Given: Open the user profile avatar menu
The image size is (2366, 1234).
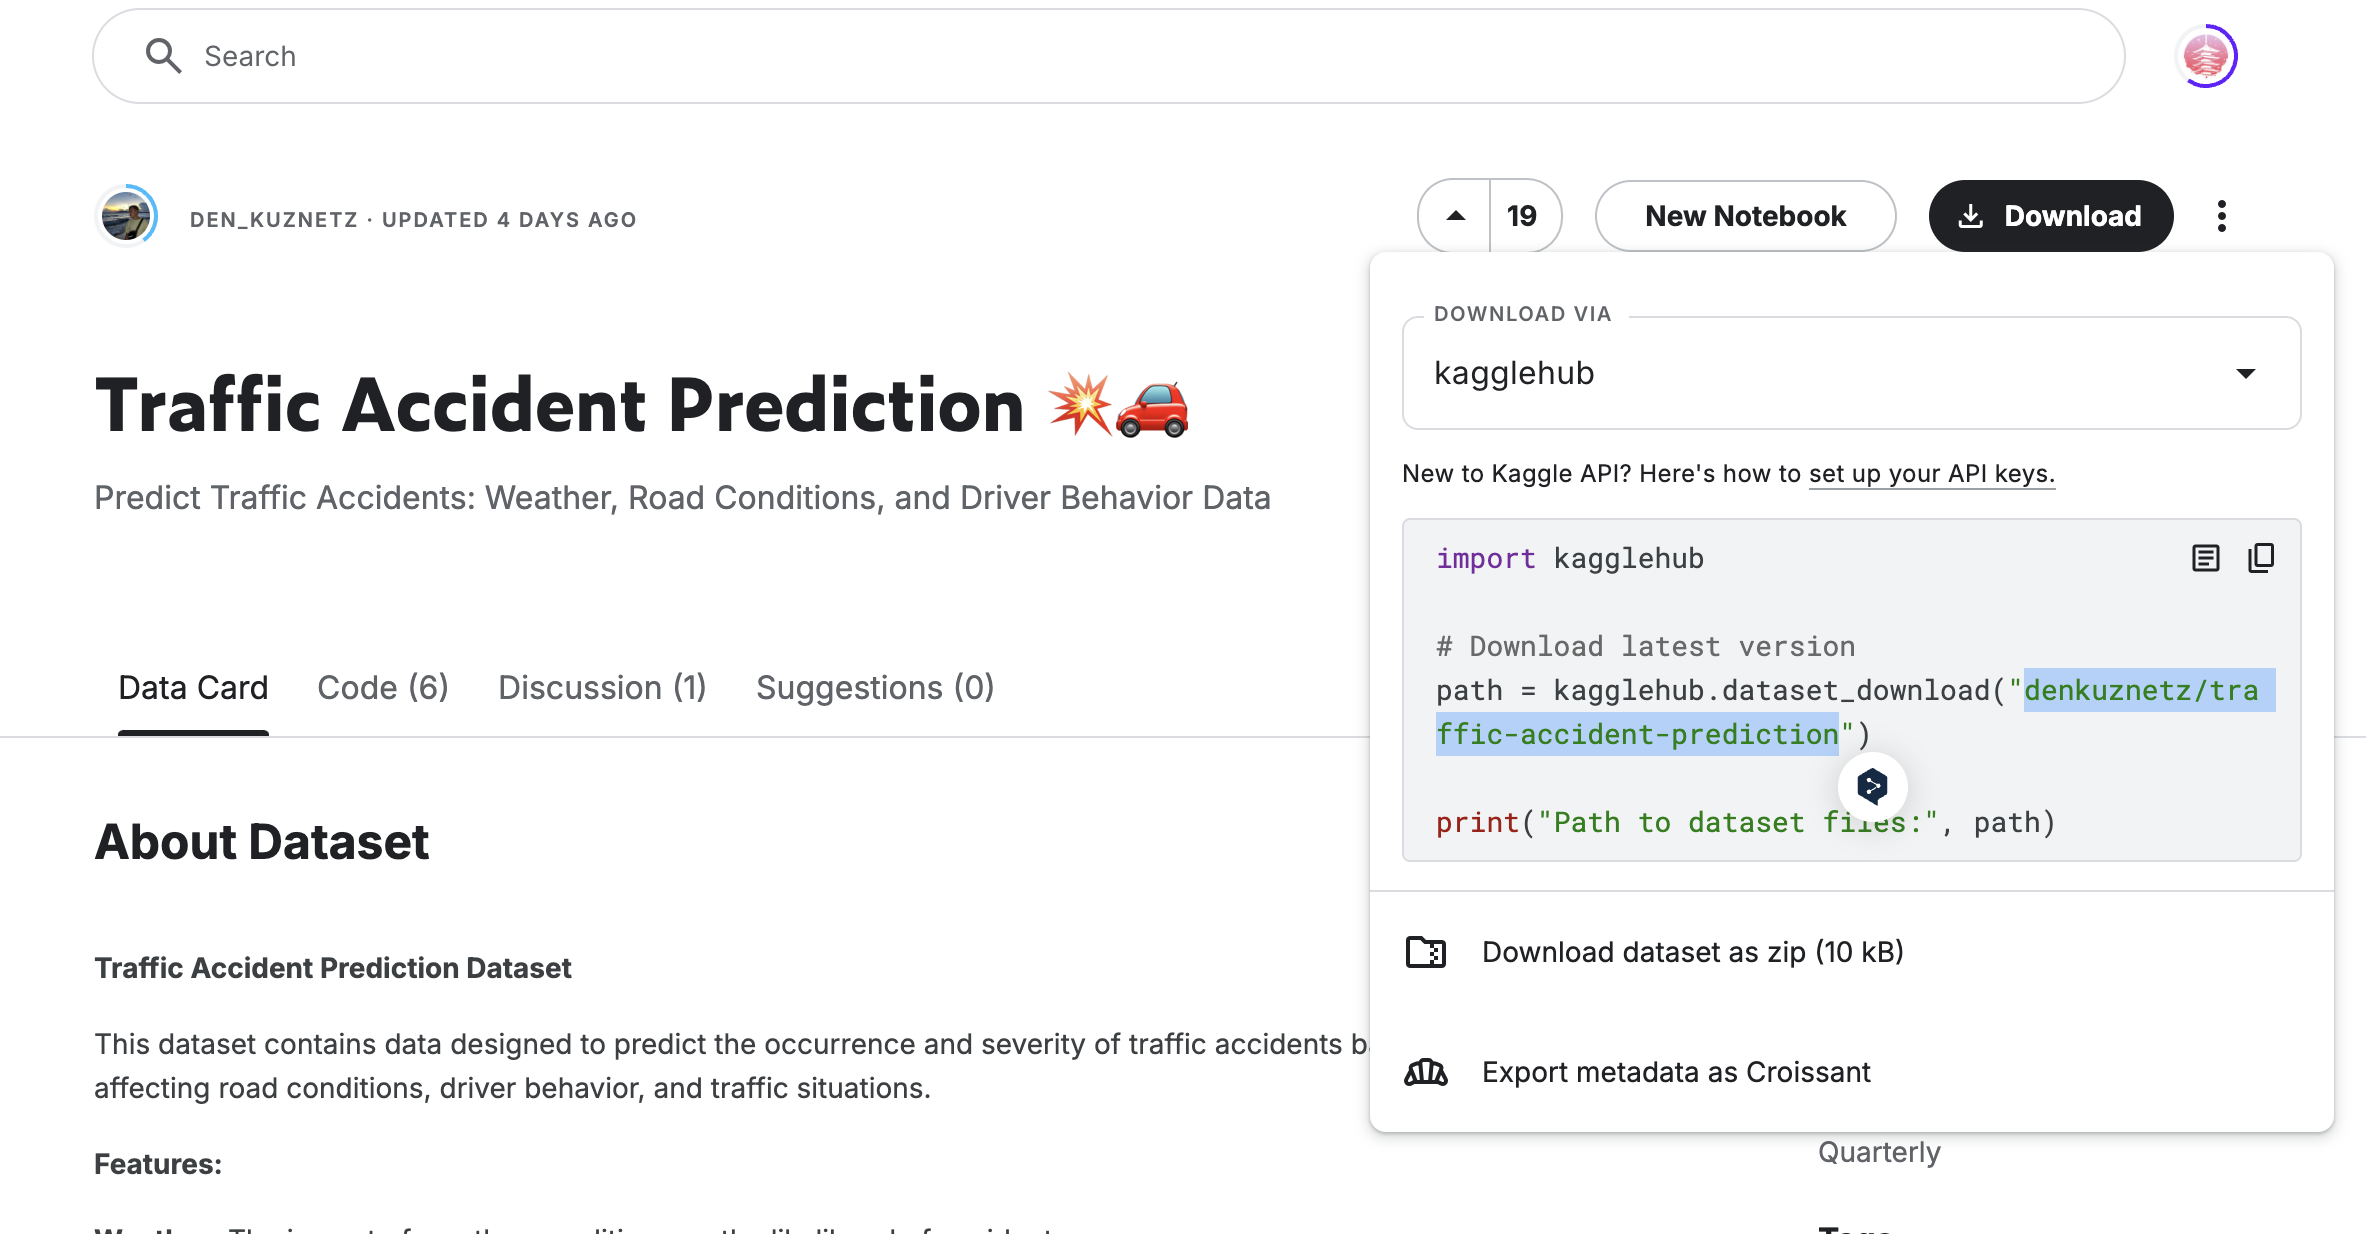Looking at the screenshot, I should coord(2206,56).
